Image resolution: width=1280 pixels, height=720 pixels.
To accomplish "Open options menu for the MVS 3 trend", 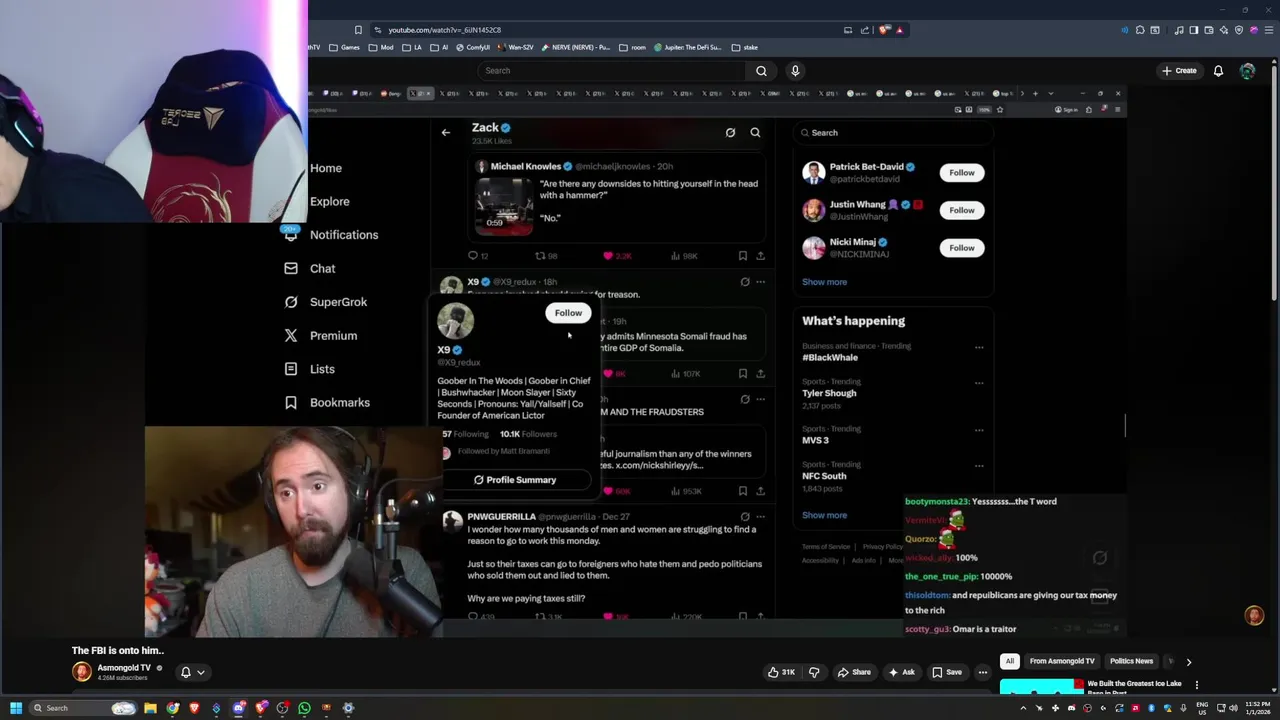I will 979,430.
